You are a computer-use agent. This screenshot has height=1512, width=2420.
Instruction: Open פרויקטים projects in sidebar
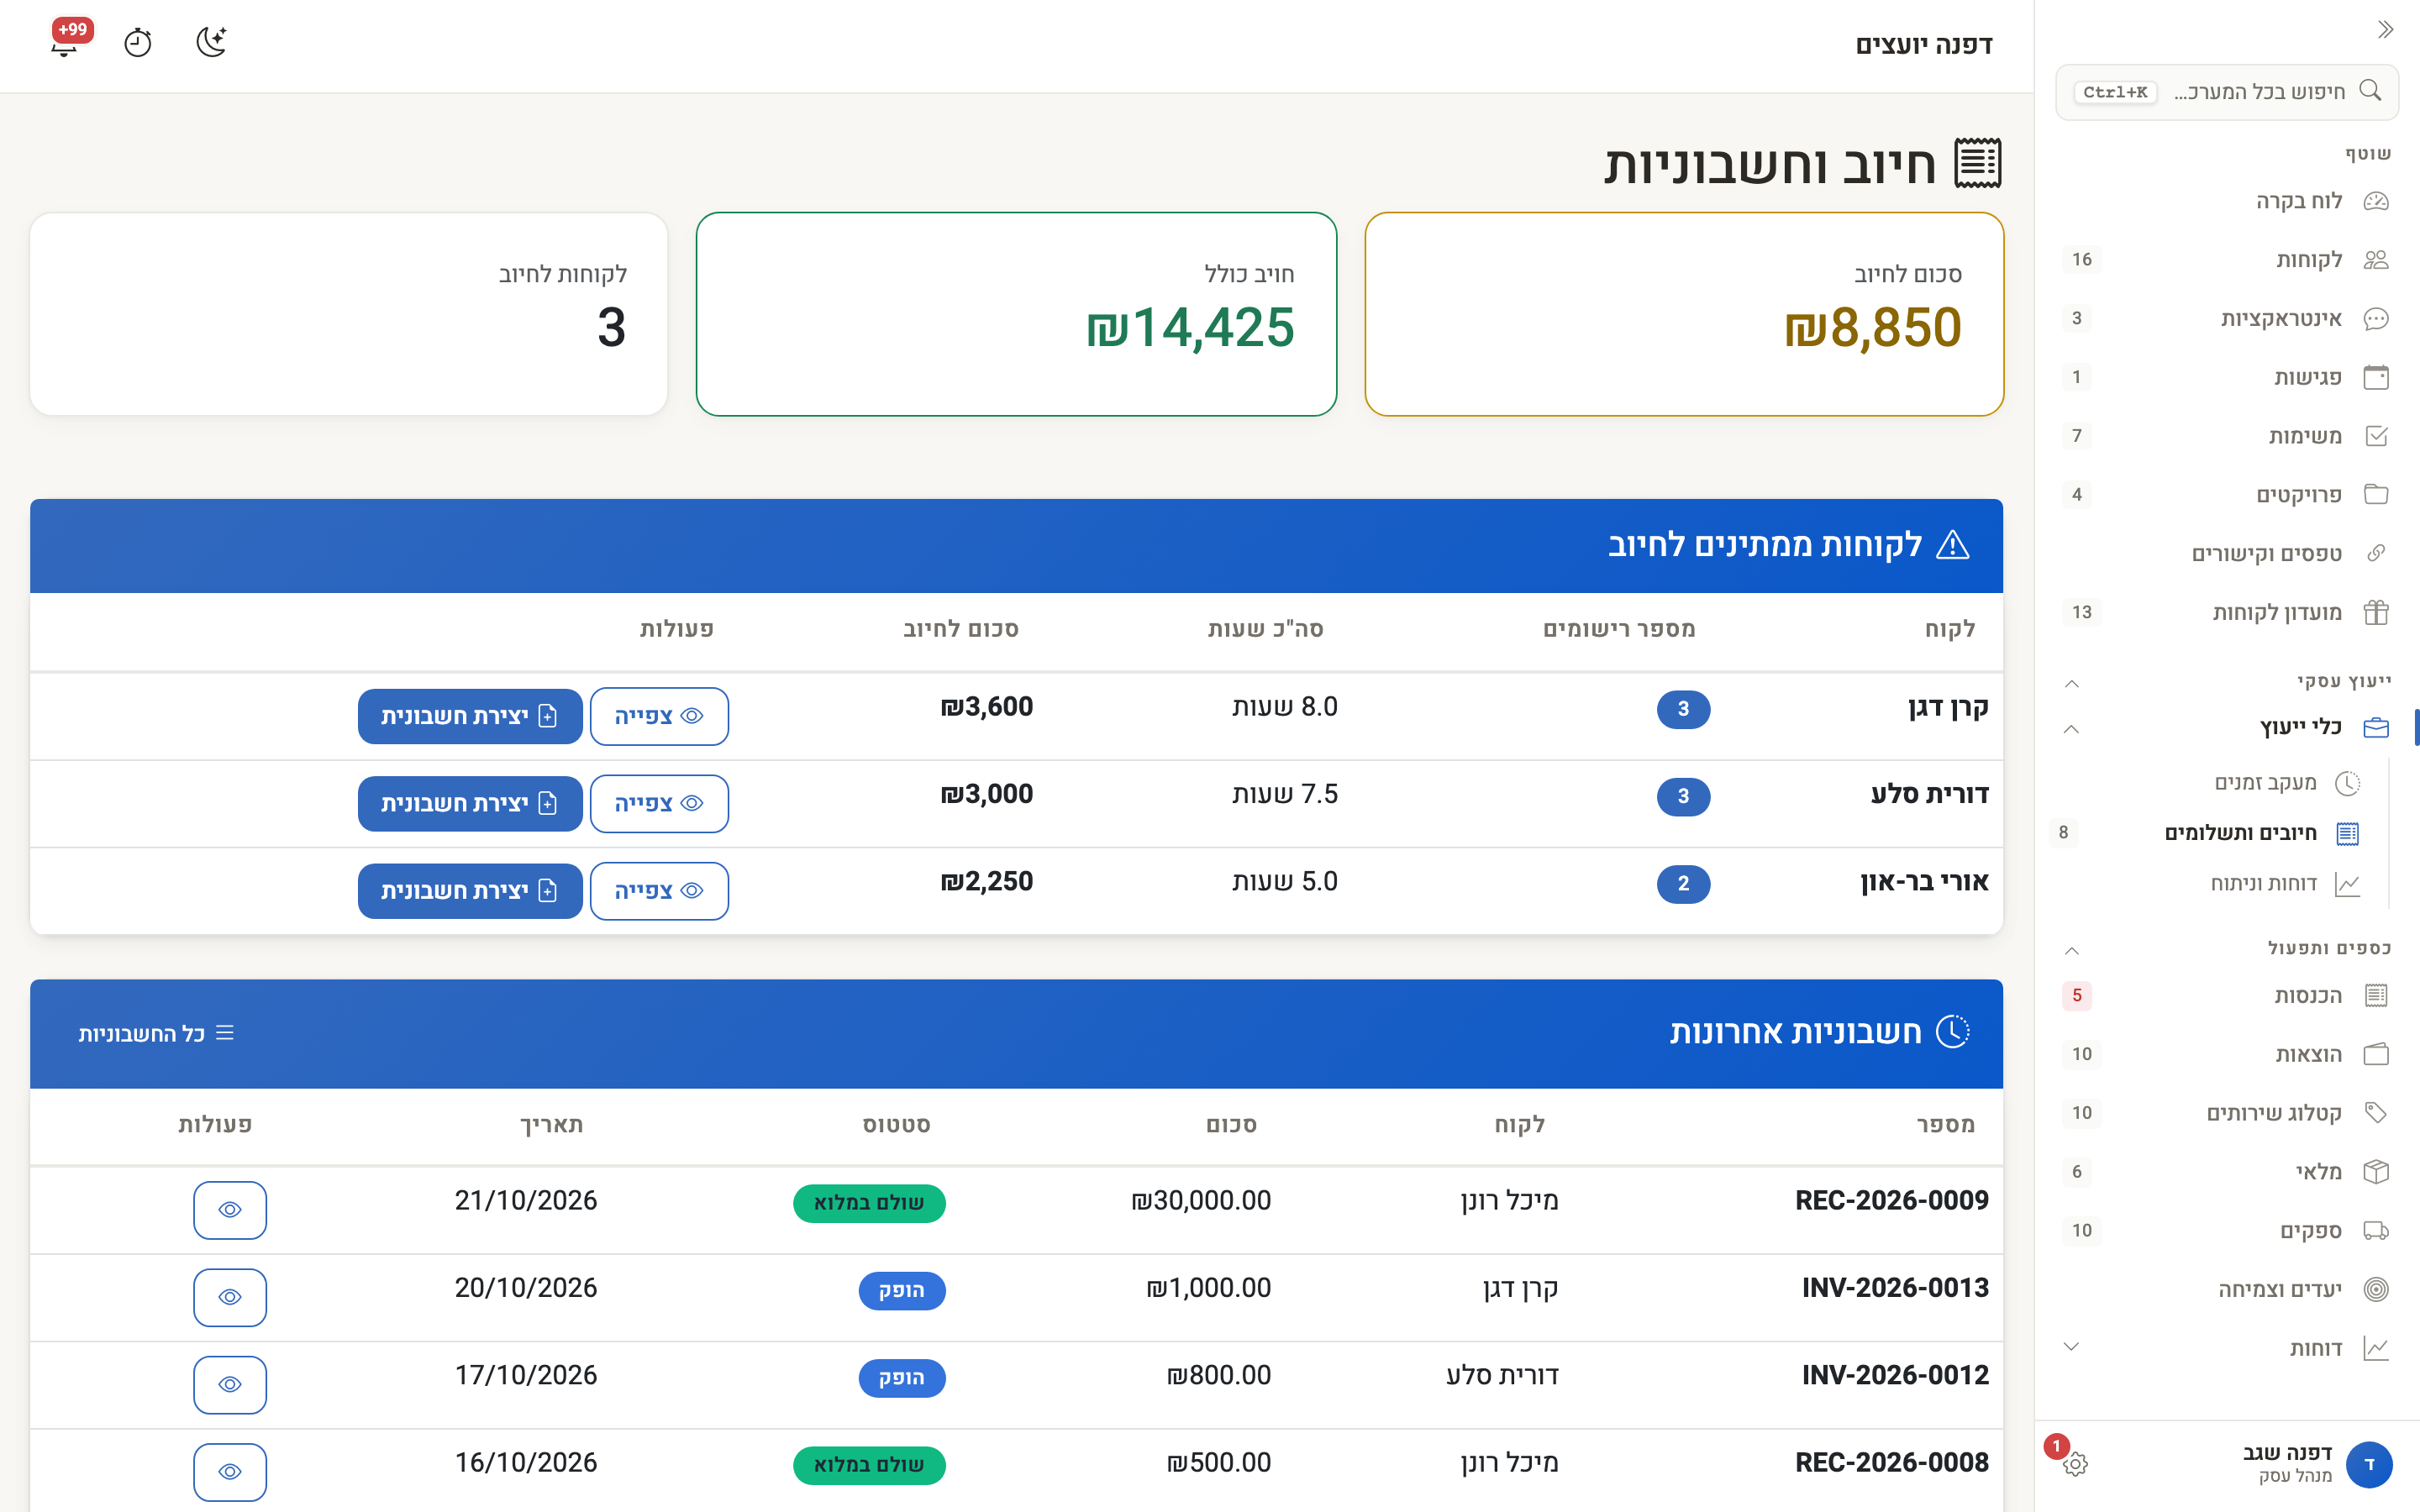tap(2227, 495)
